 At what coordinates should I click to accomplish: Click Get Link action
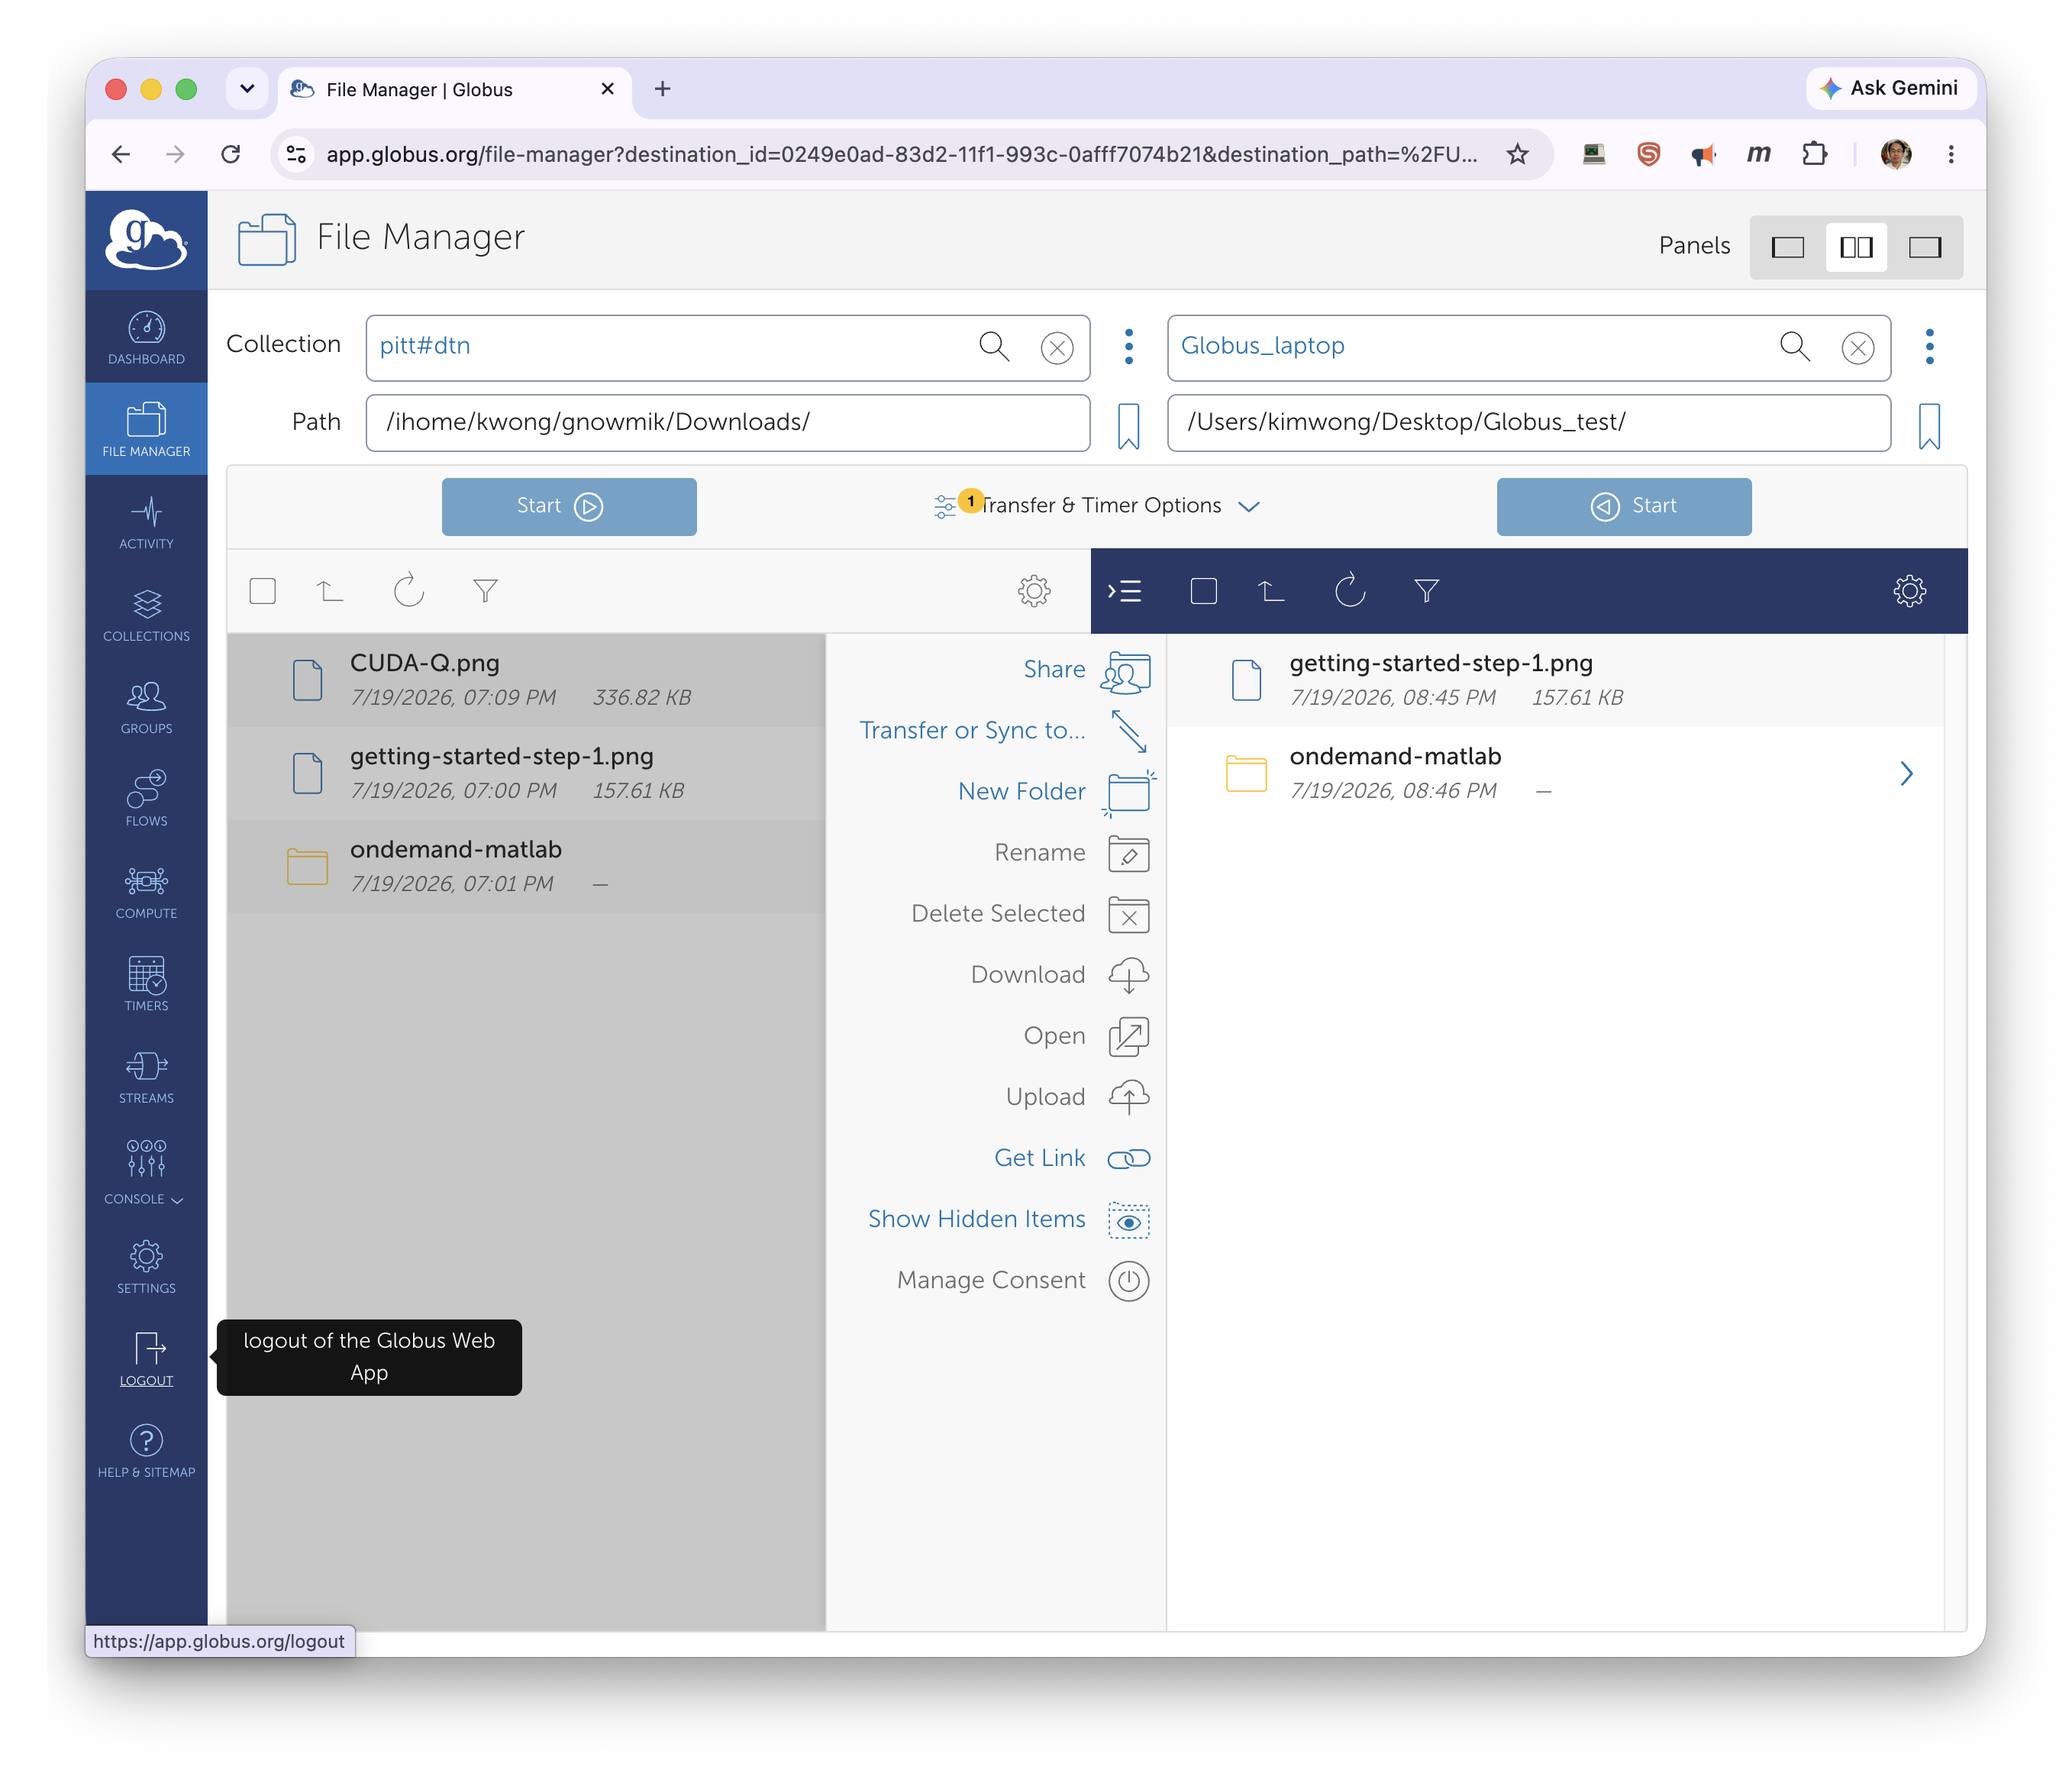[1072, 1158]
